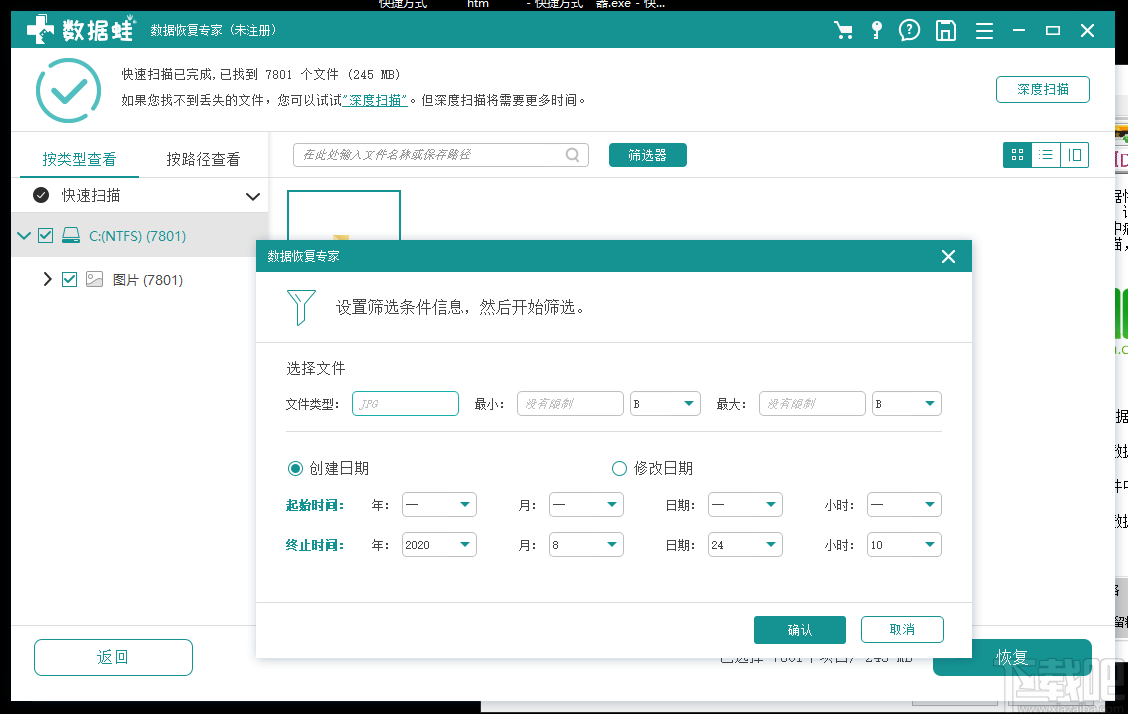Viewport: 1128px width, 714px height.
Task: Open the minimum size unit dropdown
Action: (665, 404)
